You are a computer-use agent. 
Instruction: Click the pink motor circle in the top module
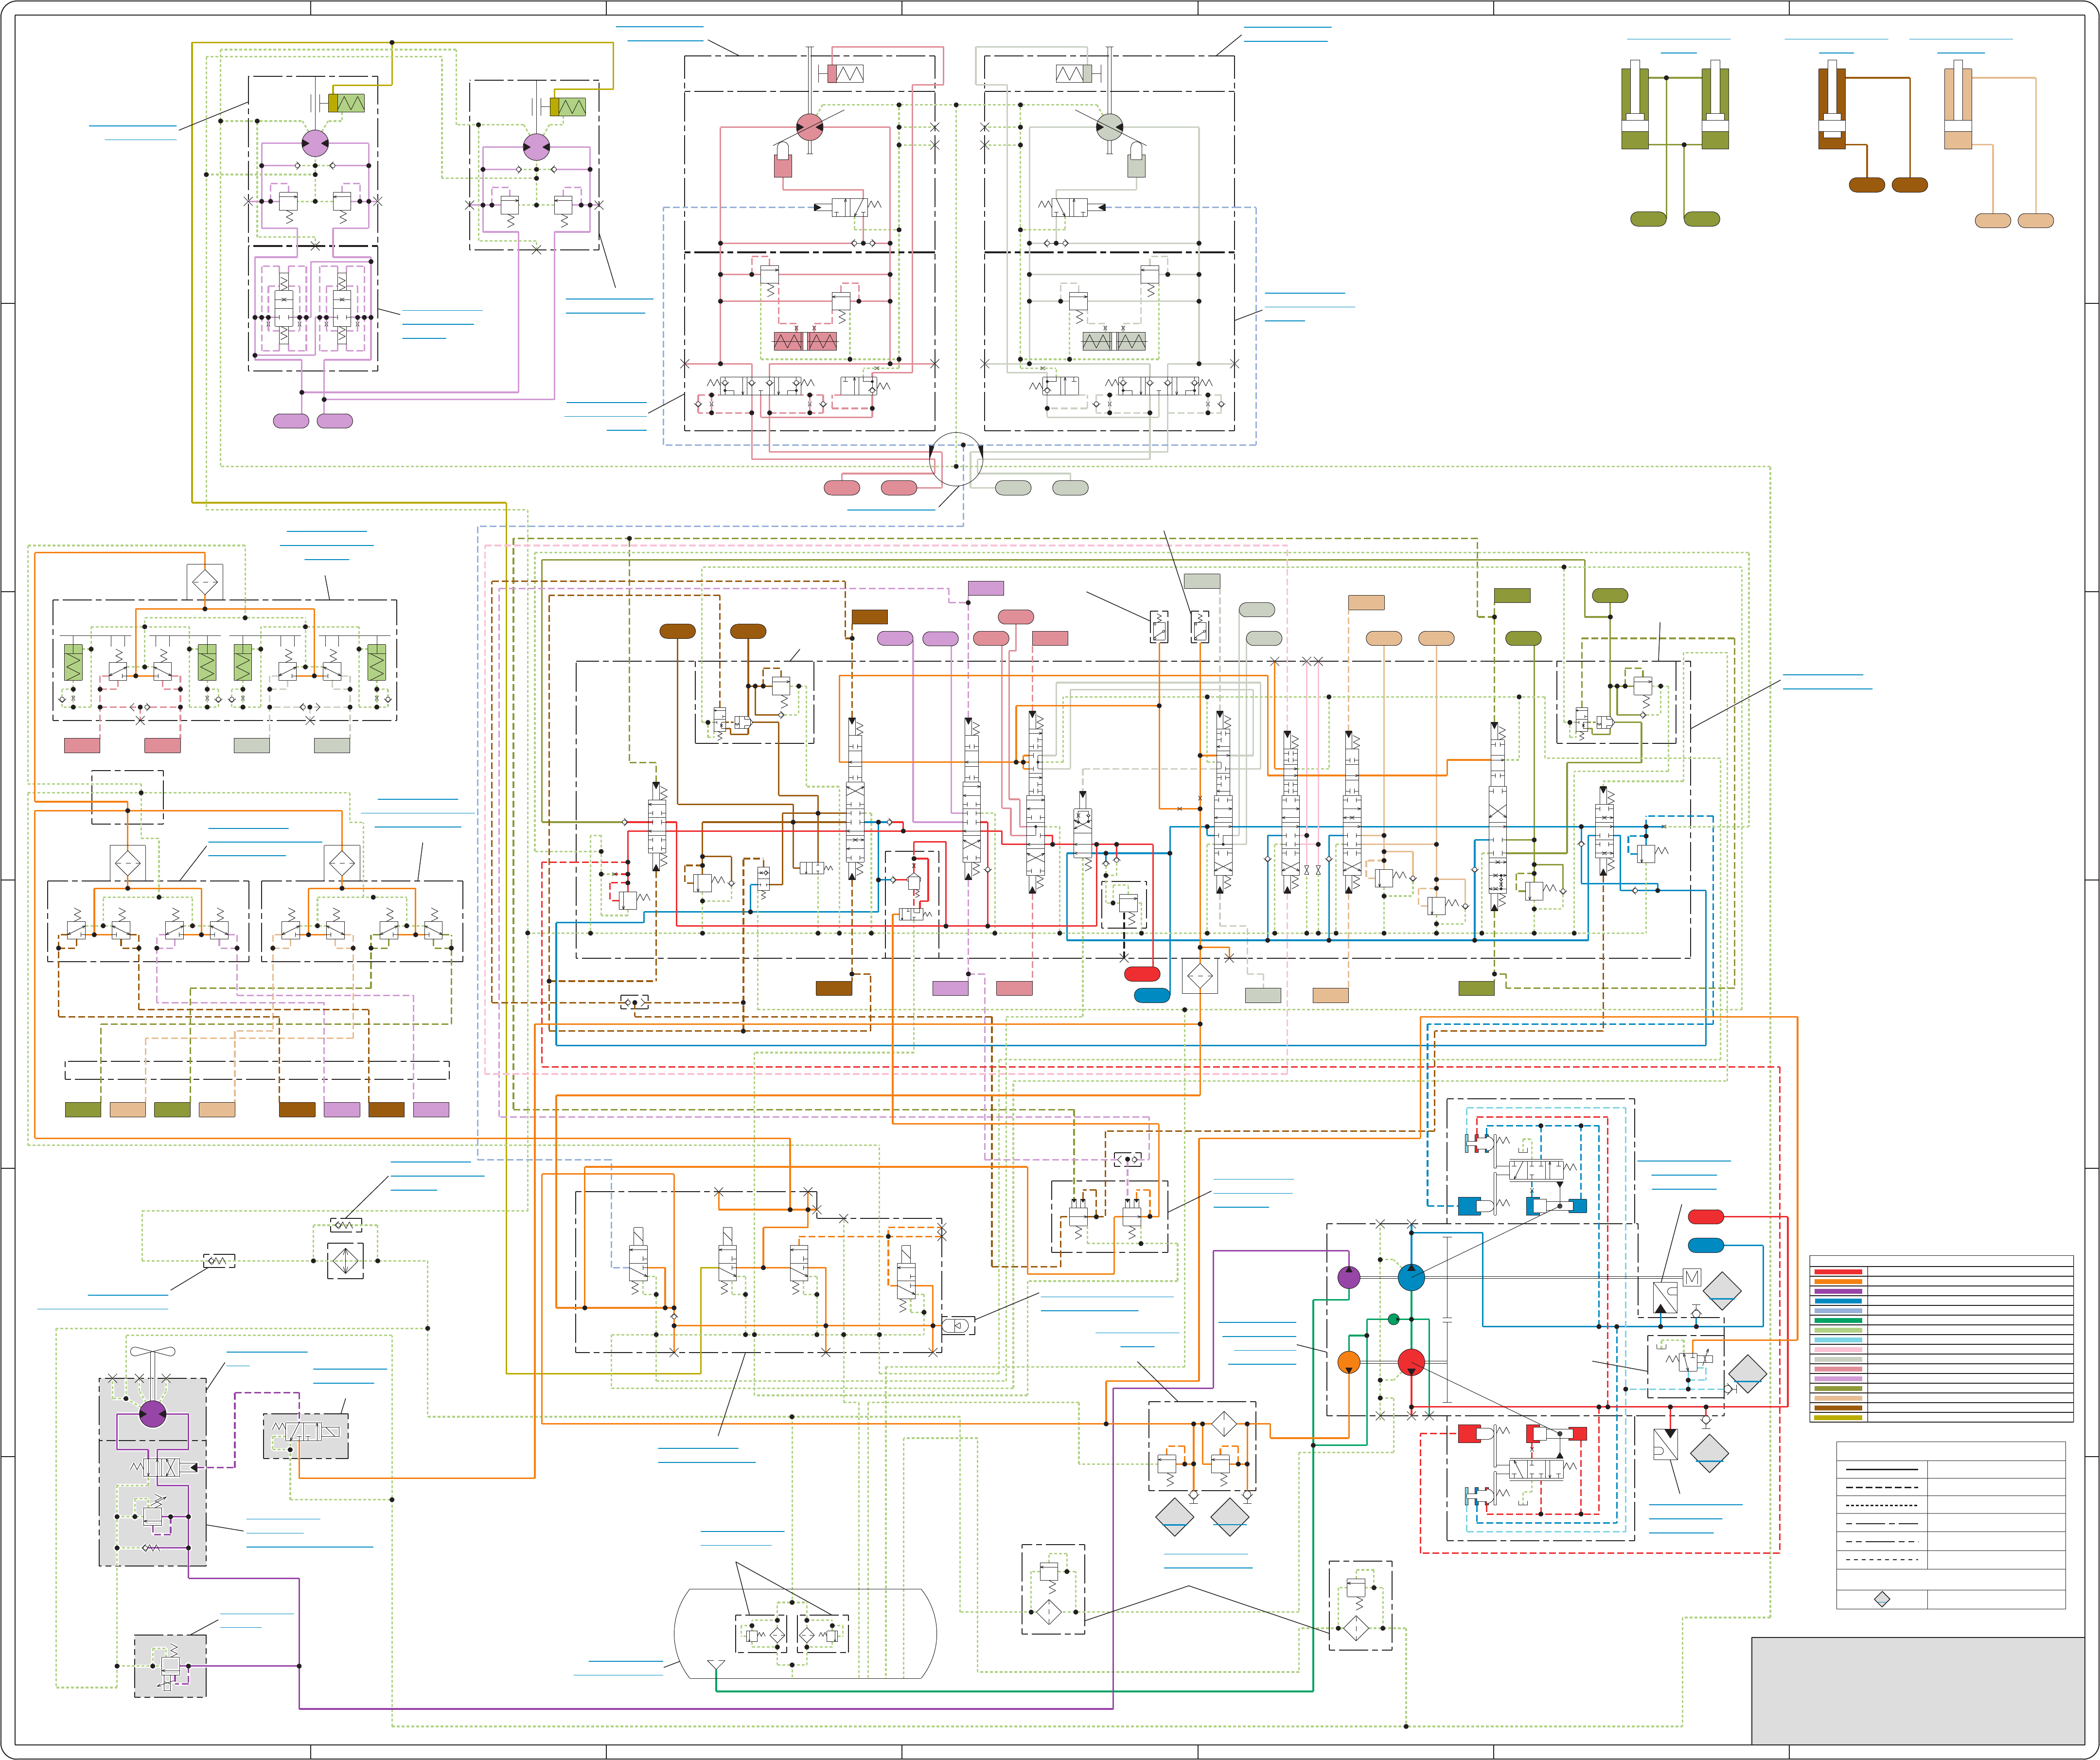(809, 127)
